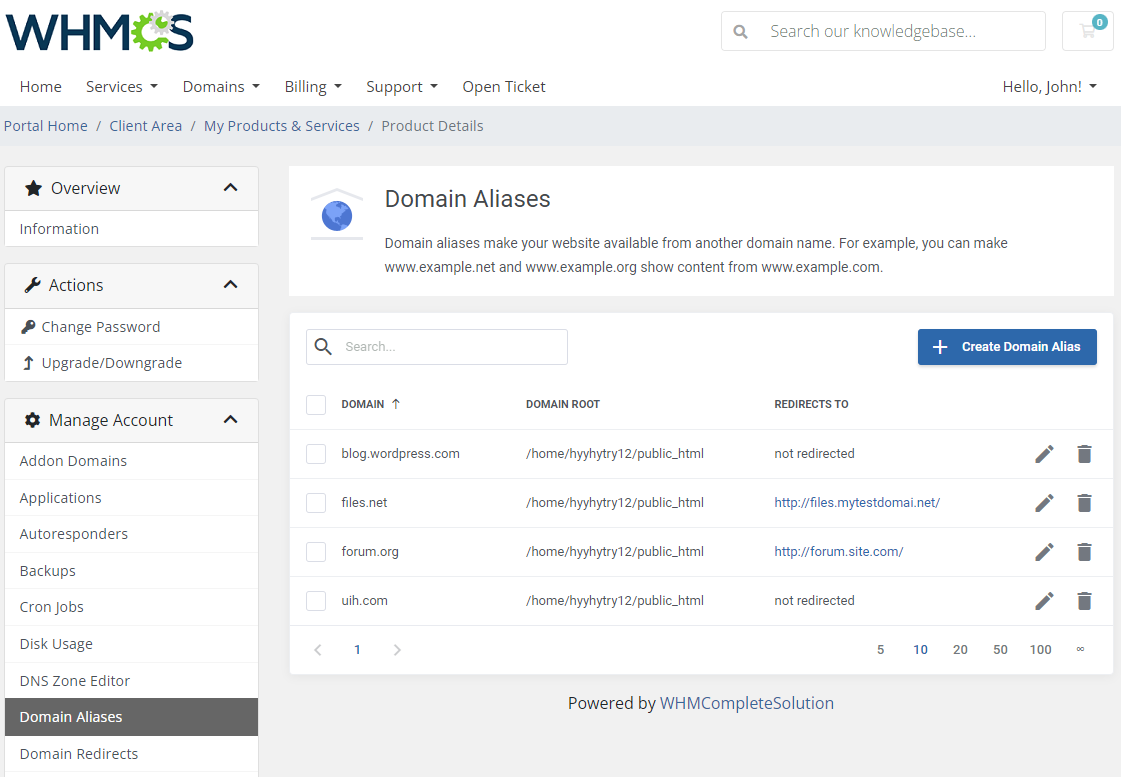Go to the previous page arrow
1121x777 pixels.
pos(318,650)
